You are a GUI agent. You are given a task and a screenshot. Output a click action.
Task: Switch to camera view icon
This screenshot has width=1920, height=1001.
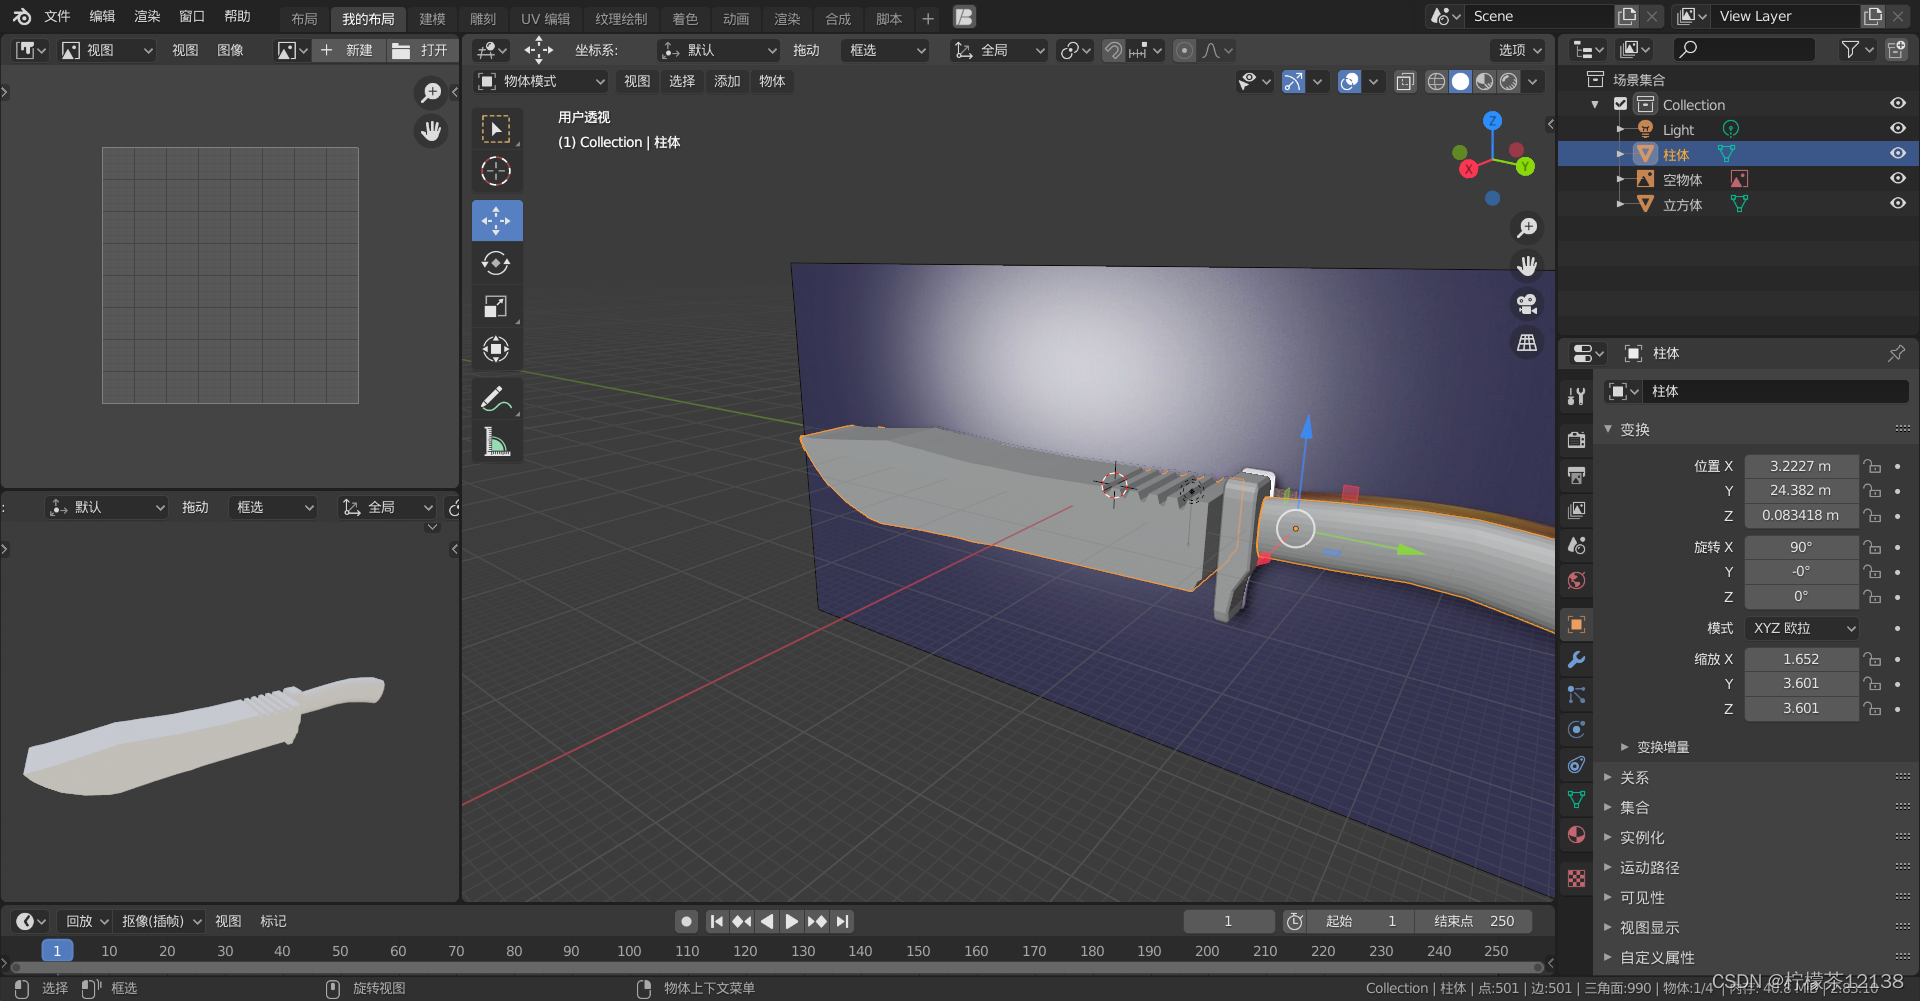tap(1527, 304)
